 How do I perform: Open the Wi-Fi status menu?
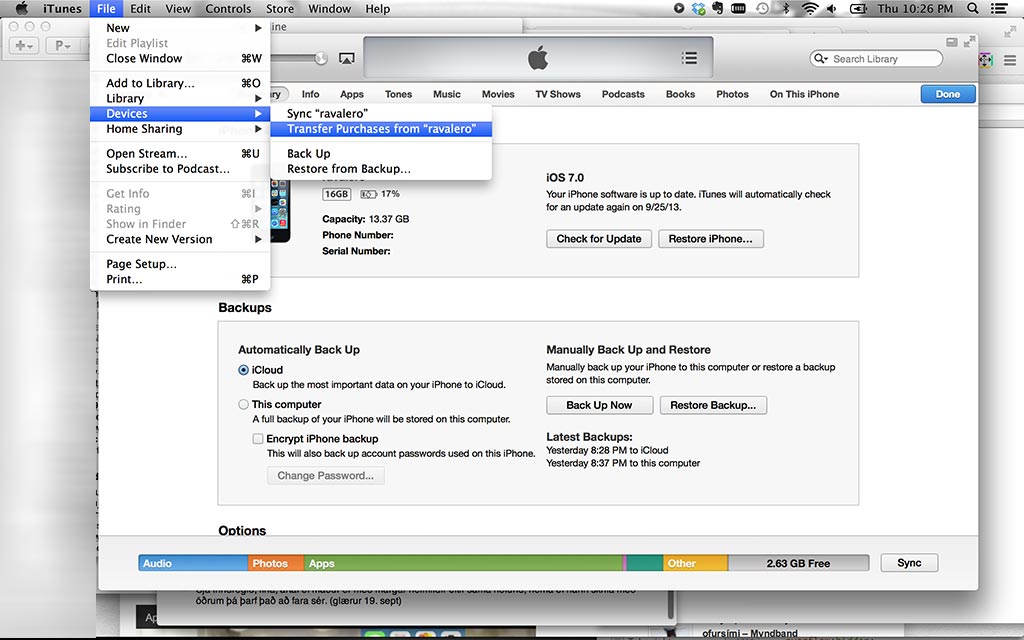pos(808,8)
